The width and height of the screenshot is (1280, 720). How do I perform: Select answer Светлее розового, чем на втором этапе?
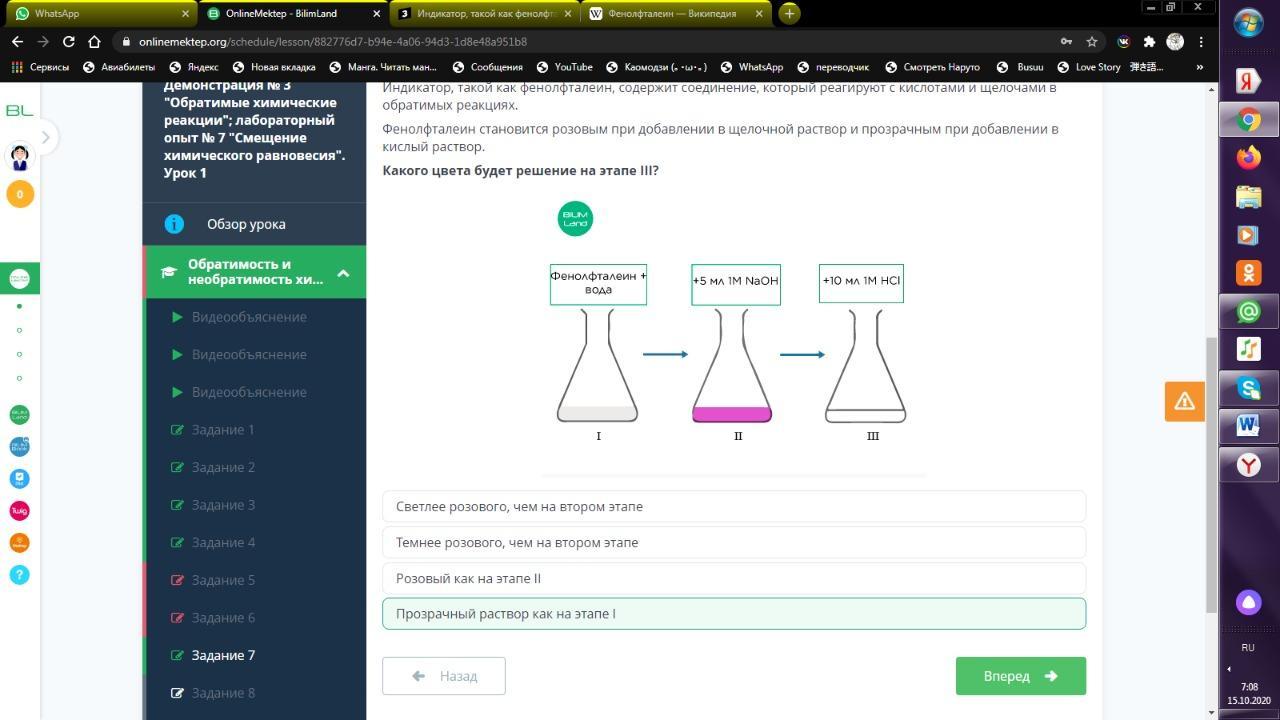coord(734,507)
